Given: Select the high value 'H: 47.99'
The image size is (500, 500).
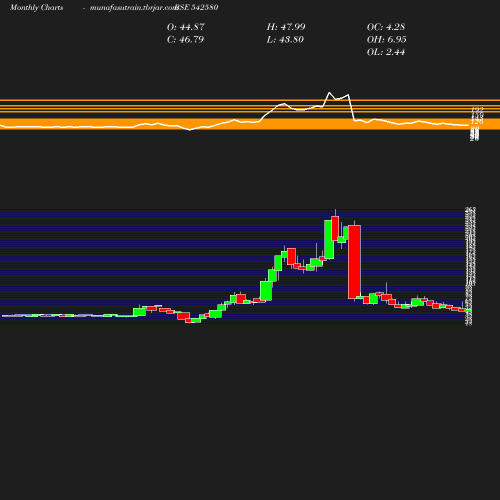Looking at the screenshot, I should pos(286,27).
